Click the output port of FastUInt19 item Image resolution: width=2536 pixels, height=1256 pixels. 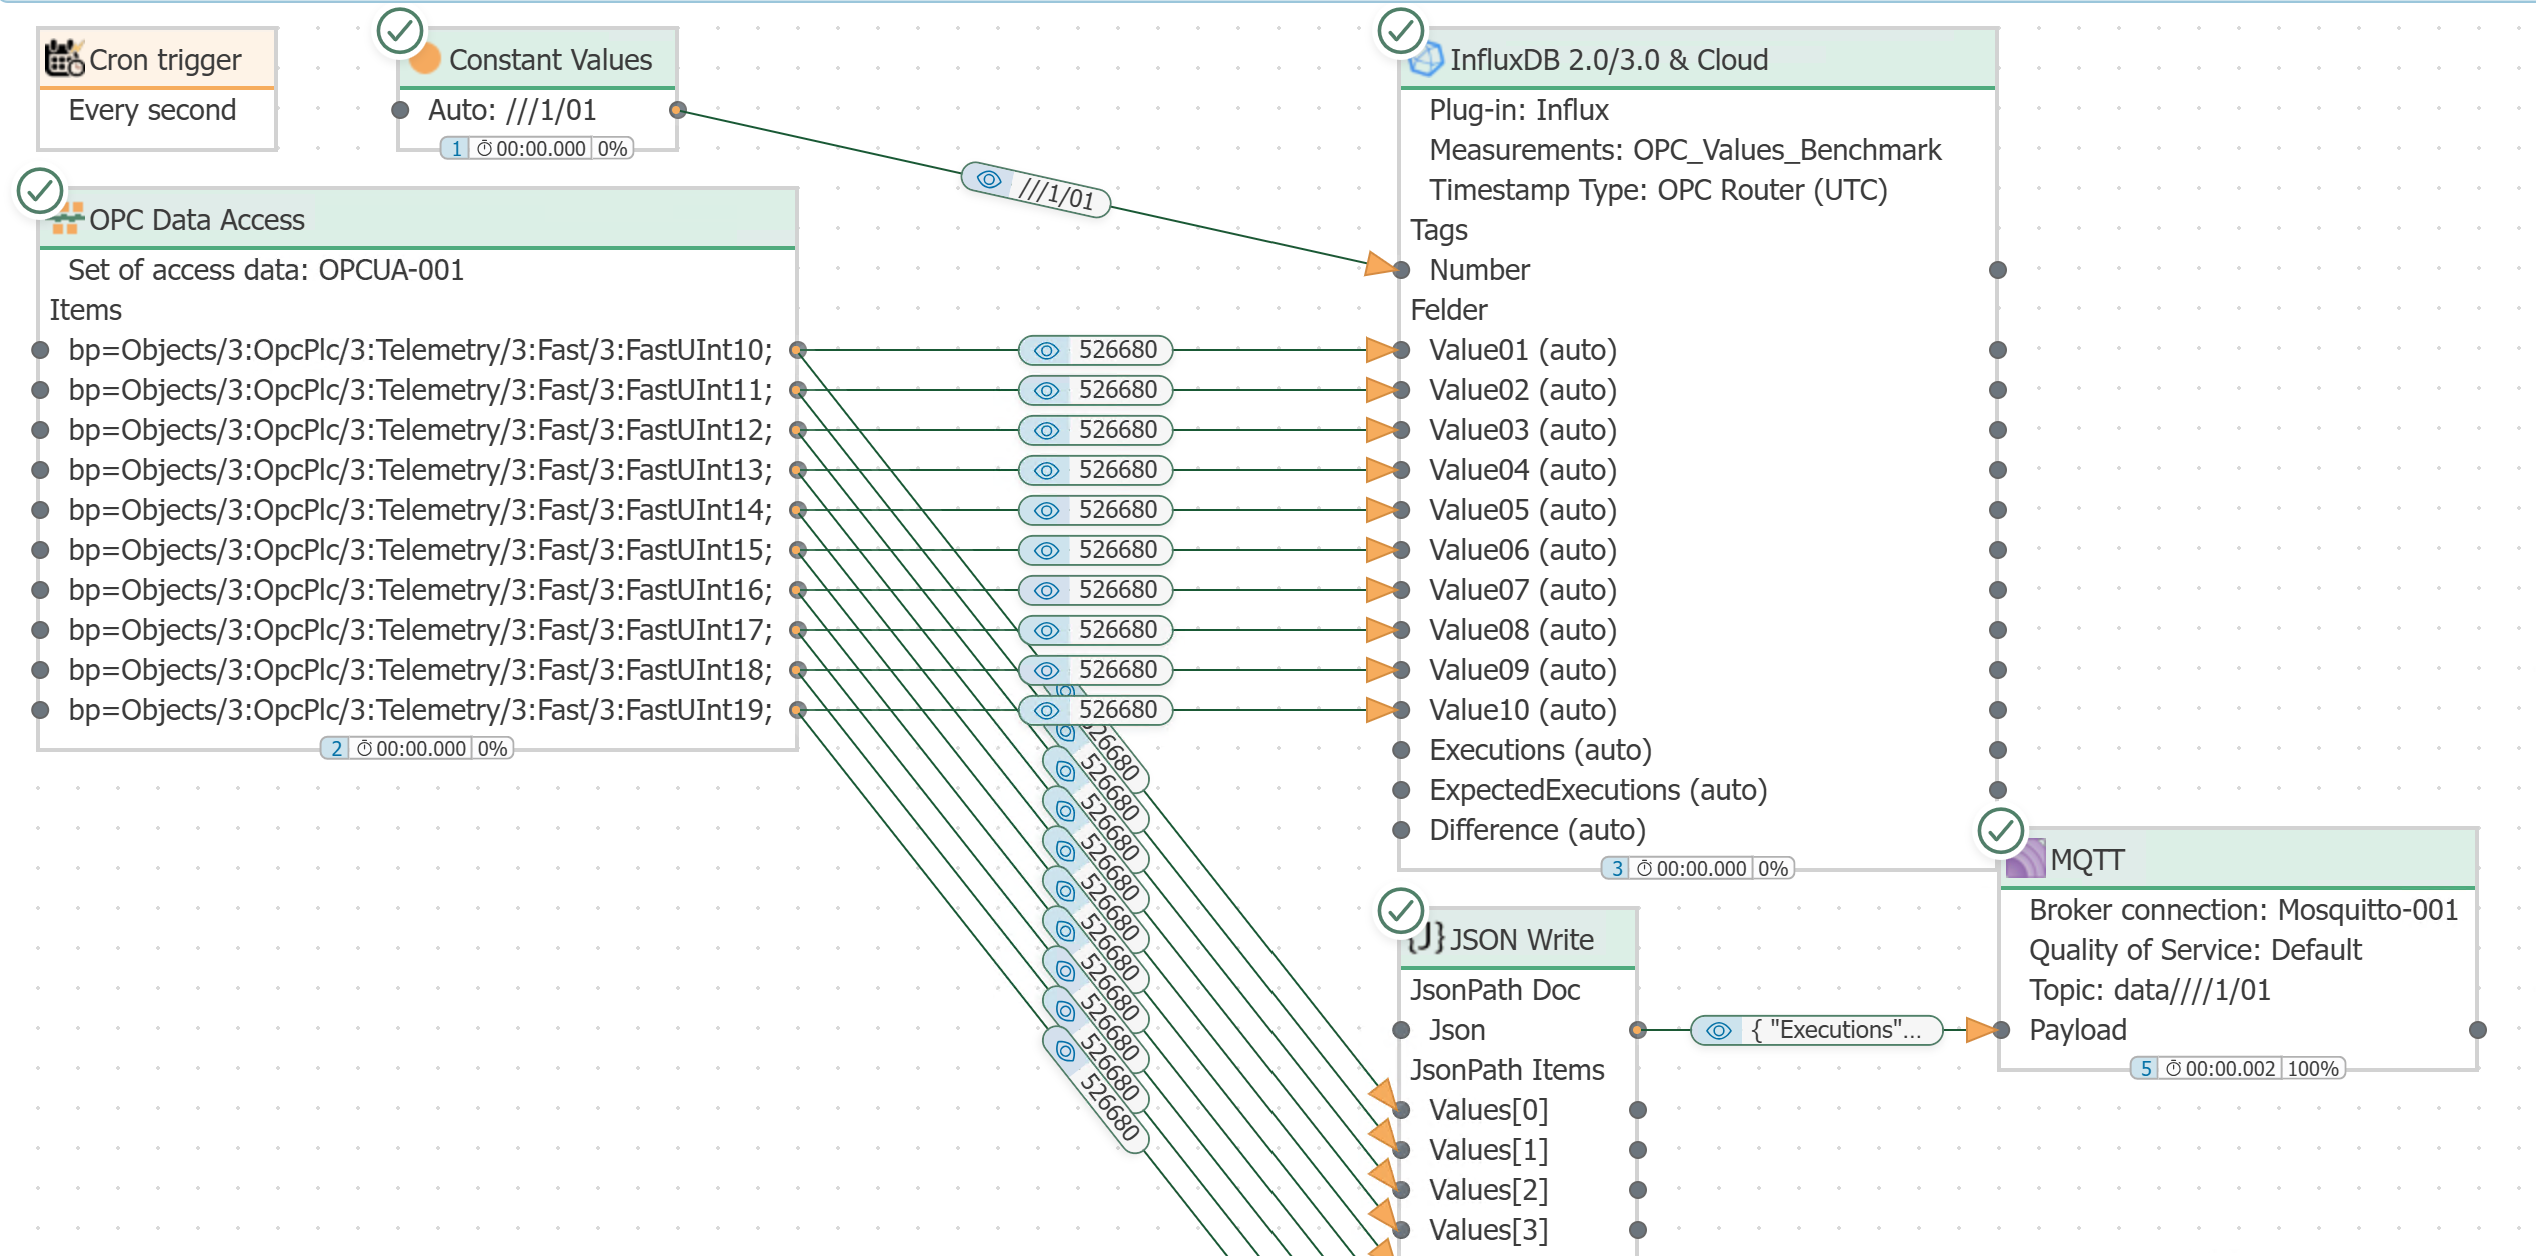[798, 710]
